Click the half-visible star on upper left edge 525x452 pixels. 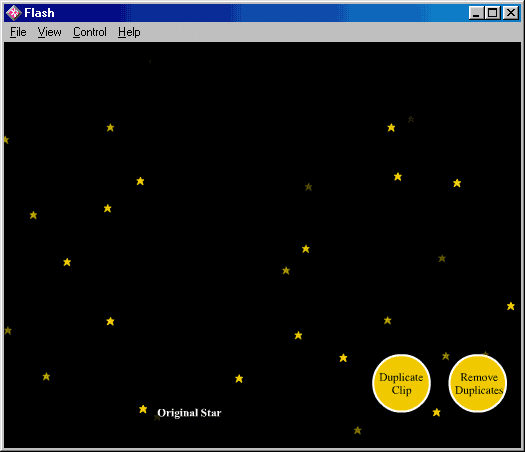click(6, 140)
